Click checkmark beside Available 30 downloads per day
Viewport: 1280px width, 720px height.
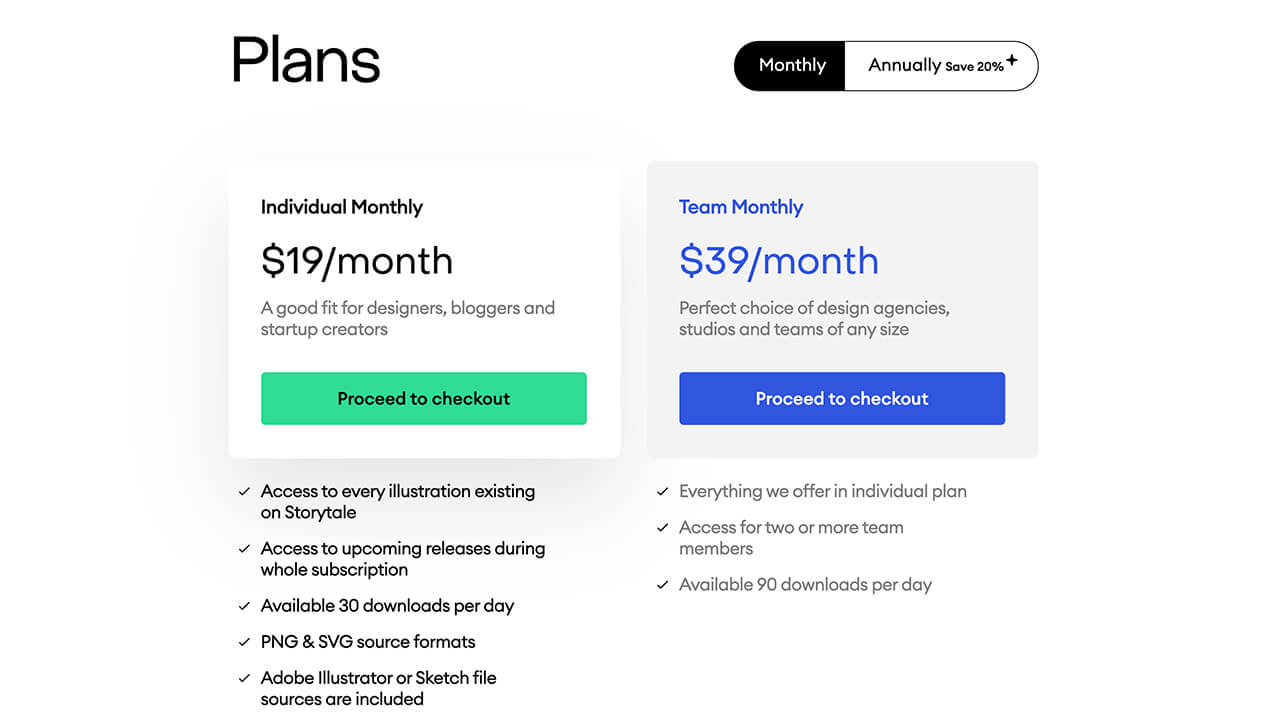(244, 606)
